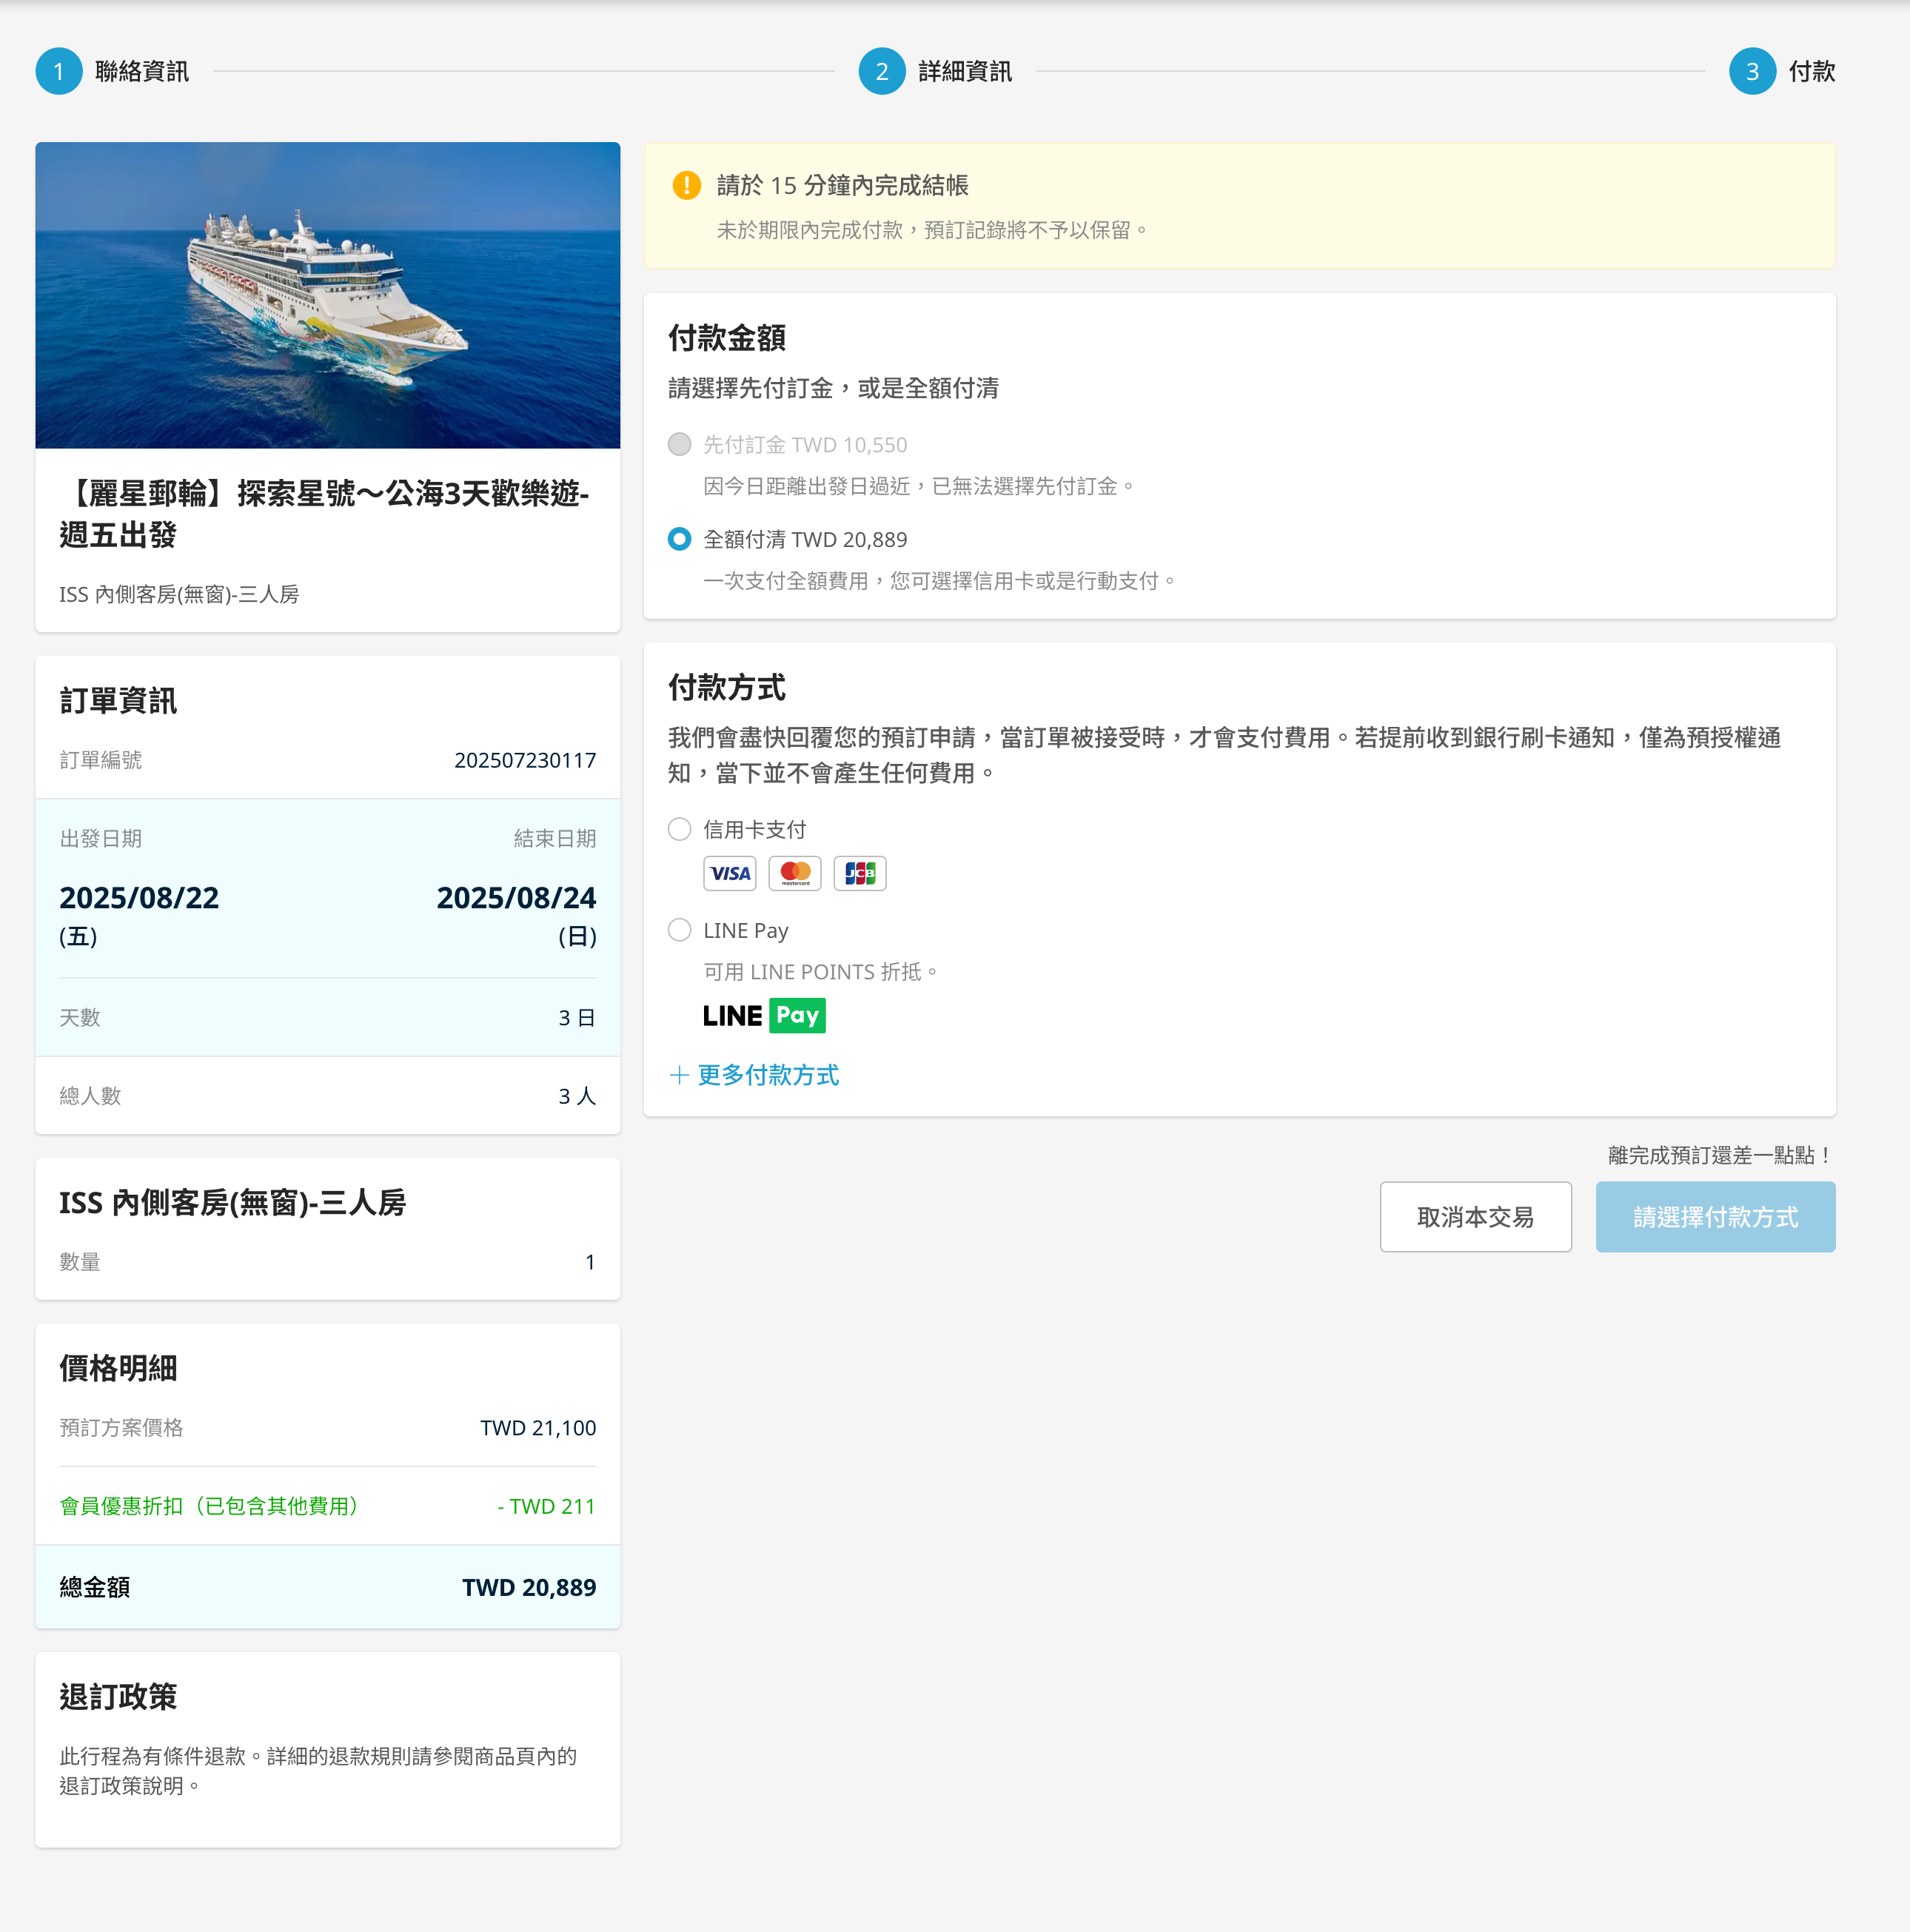Select 全額付清 TWD 20,889 radio
This screenshot has height=1932, width=1910.
click(x=679, y=539)
